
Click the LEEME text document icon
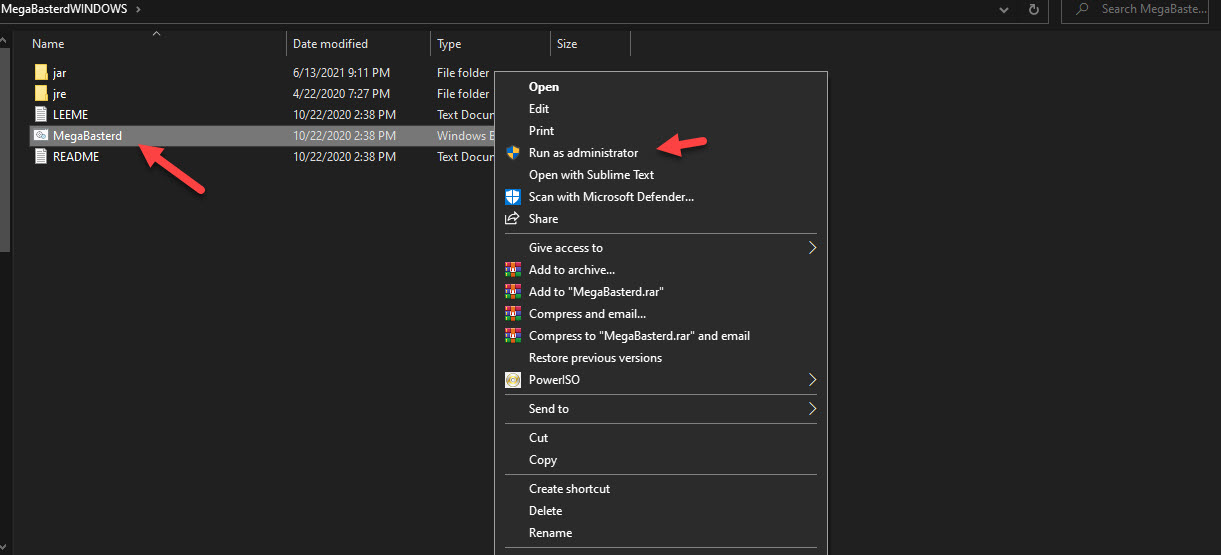41,115
